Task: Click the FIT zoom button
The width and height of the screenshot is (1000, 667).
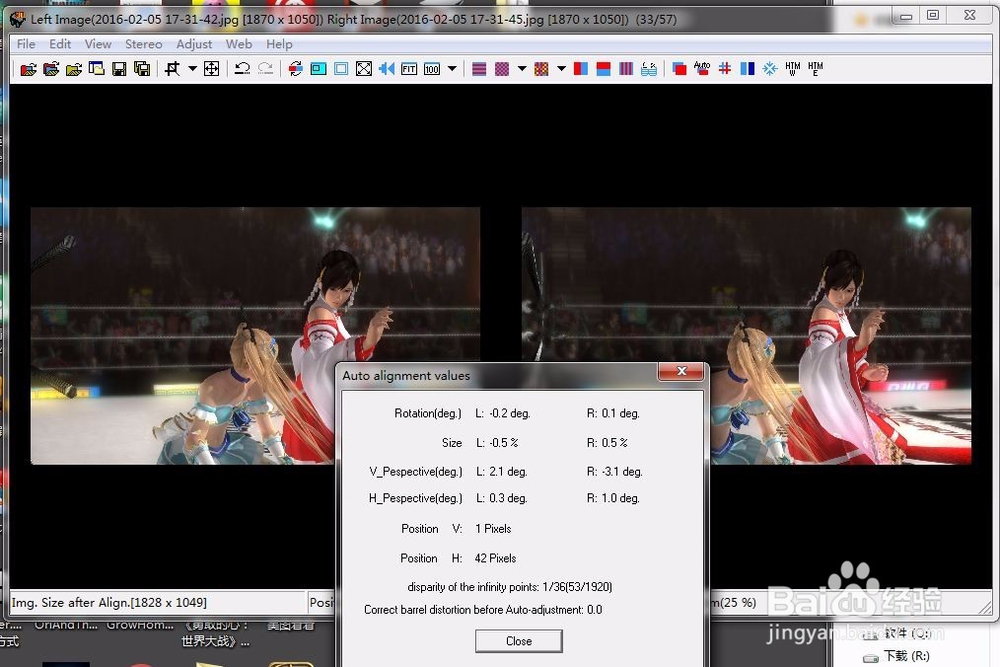Action: 409,69
